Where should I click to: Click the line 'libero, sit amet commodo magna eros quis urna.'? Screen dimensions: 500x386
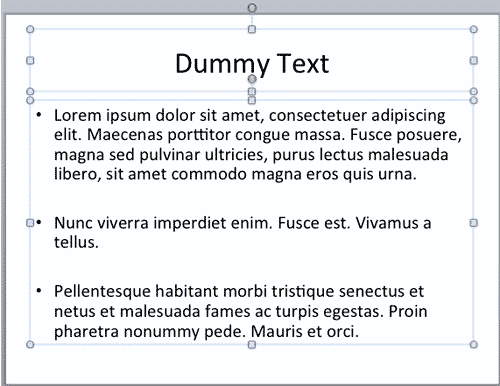coord(235,174)
